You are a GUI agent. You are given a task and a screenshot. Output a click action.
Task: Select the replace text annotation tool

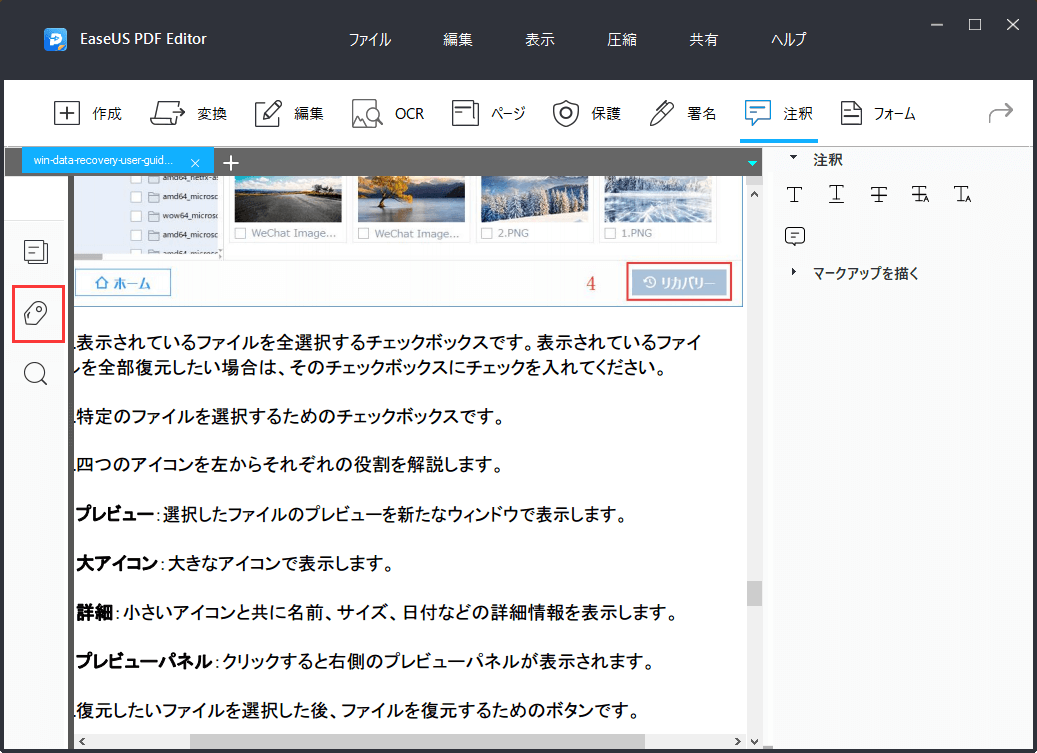[920, 194]
